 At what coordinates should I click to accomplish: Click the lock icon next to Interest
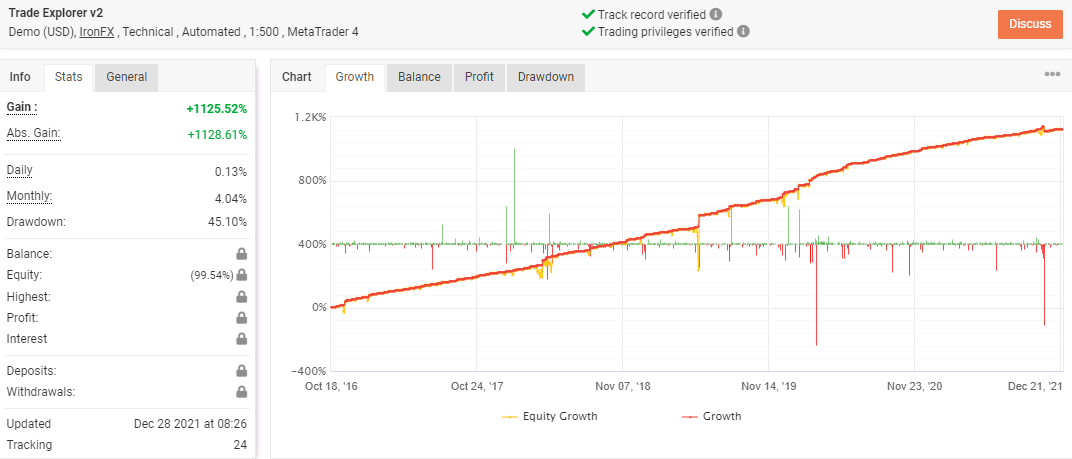click(241, 339)
